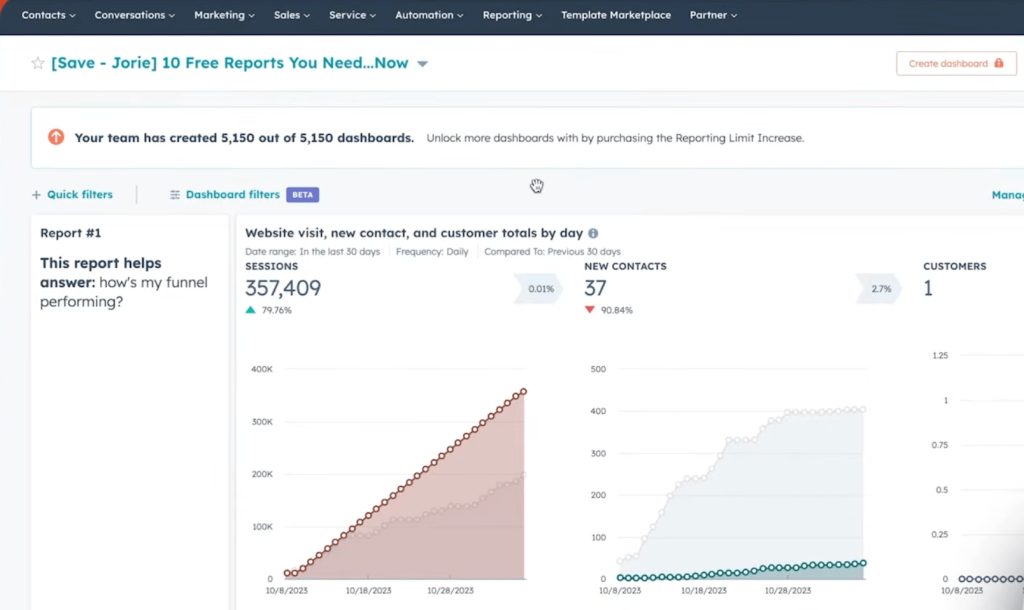Screen dimensions: 1024x610
Task: Click the 'Frequency: Daily' text
Action: click(432, 251)
